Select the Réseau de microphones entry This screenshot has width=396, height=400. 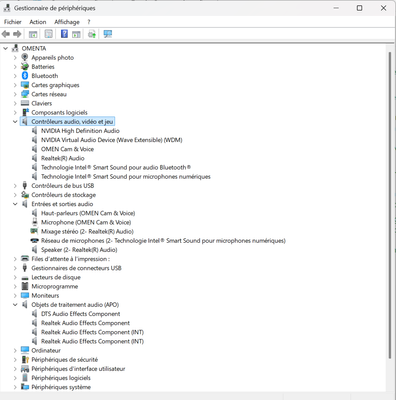point(163,240)
